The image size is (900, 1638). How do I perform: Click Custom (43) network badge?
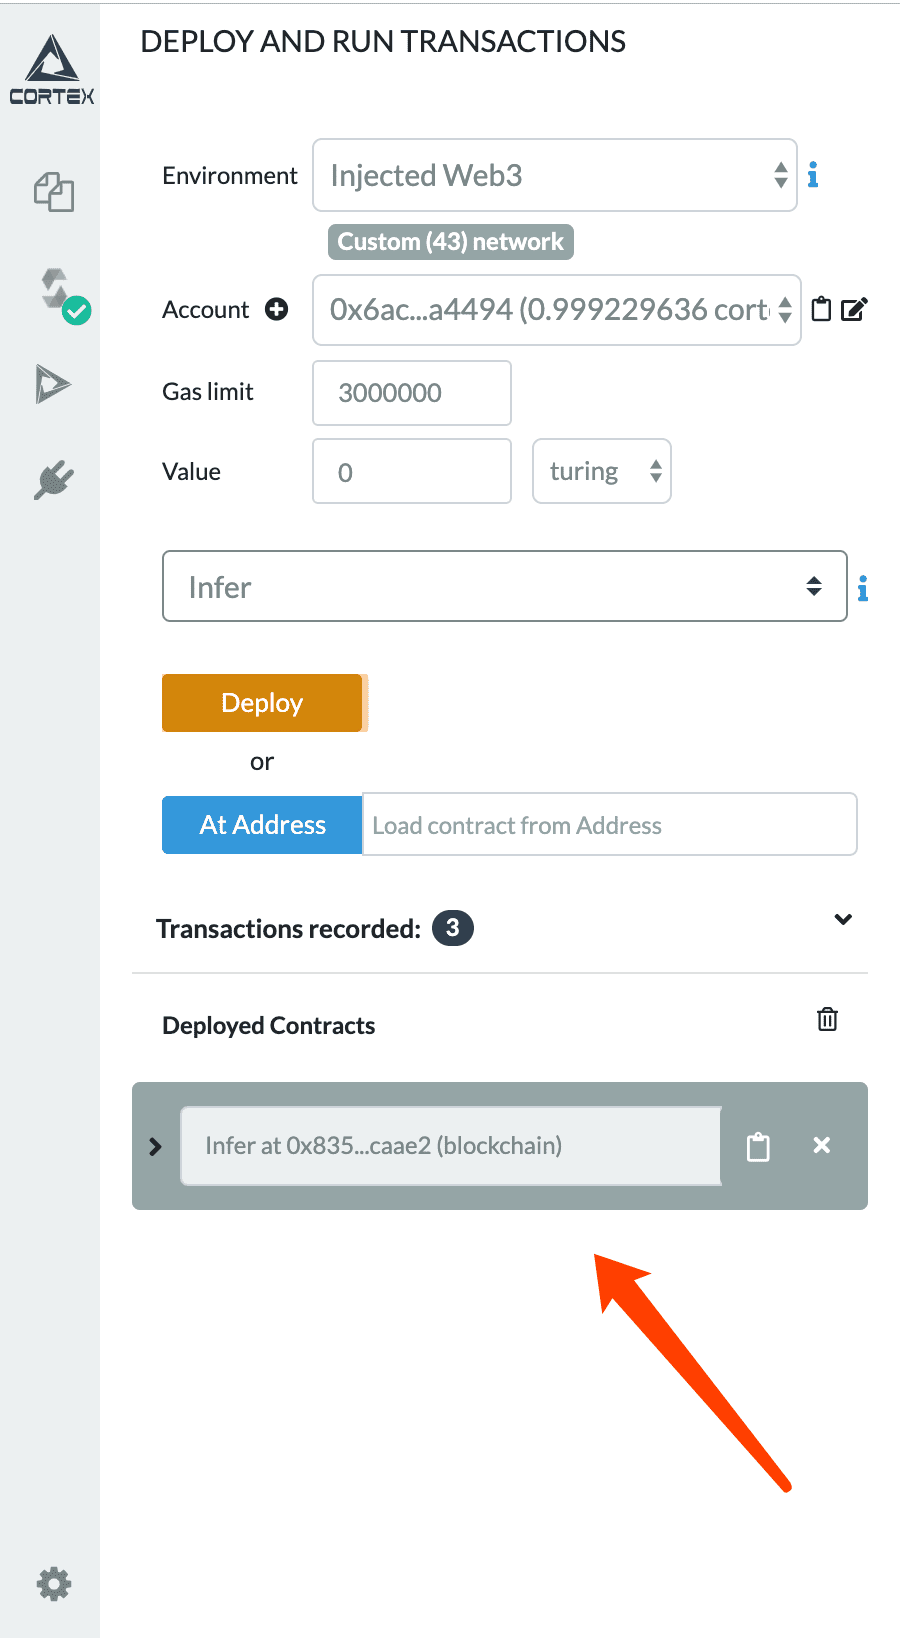[451, 242]
